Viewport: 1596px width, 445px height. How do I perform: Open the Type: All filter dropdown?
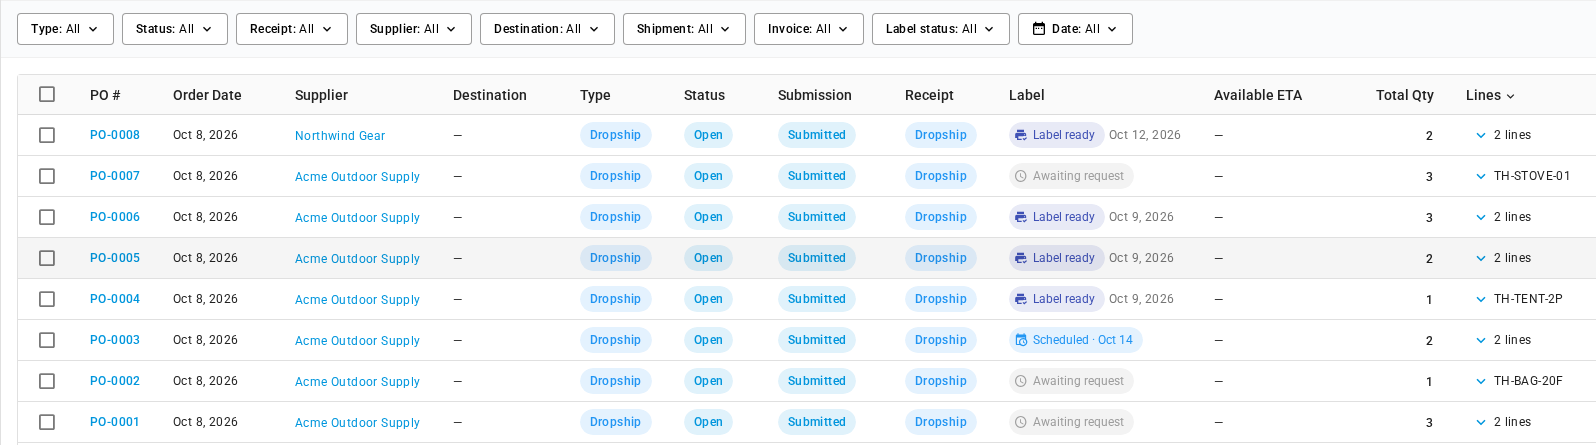tap(65, 29)
